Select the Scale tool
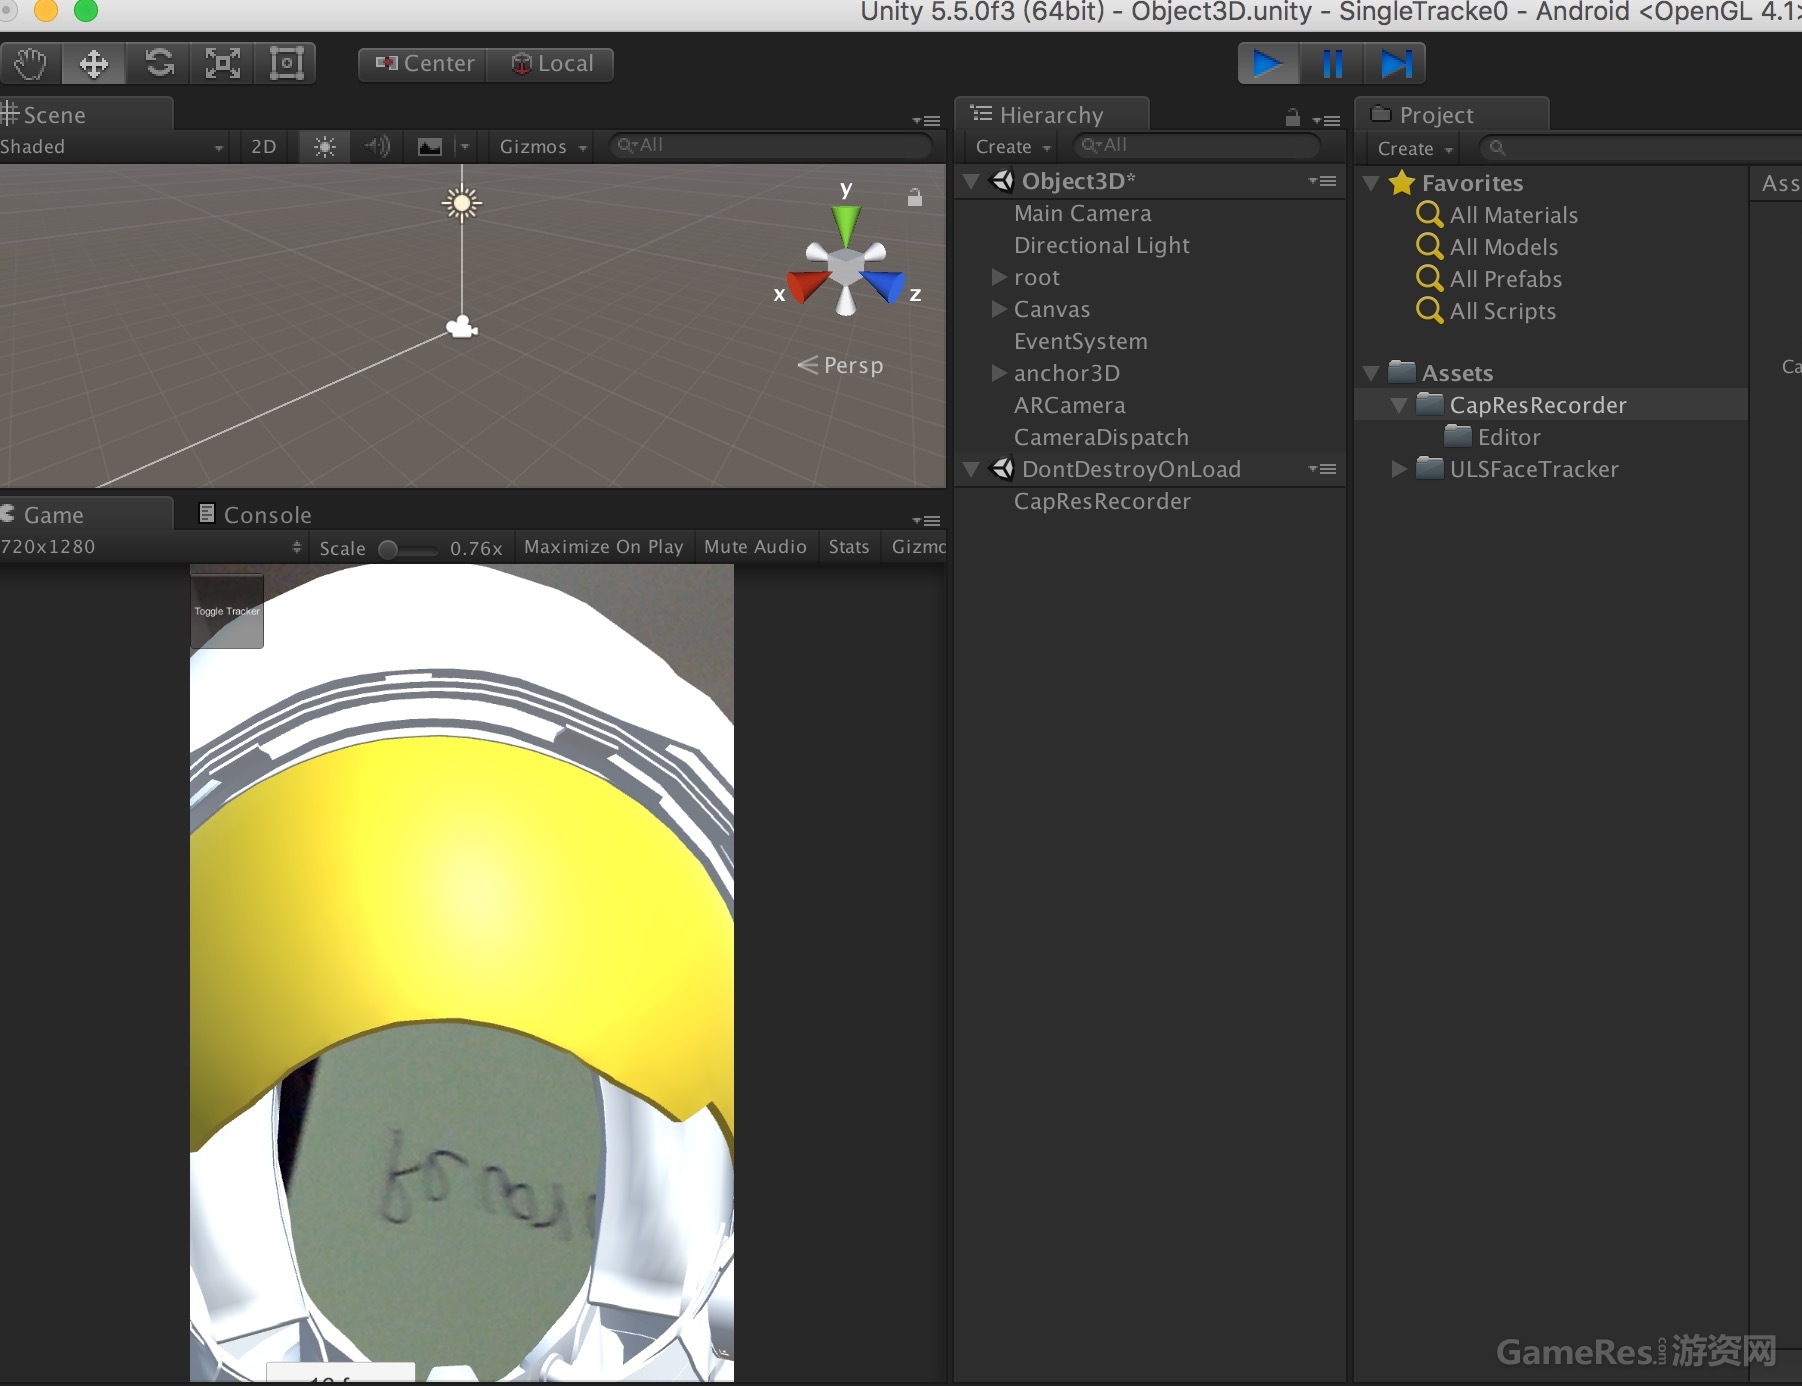This screenshot has height=1386, width=1802. click(x=222, y=64)
